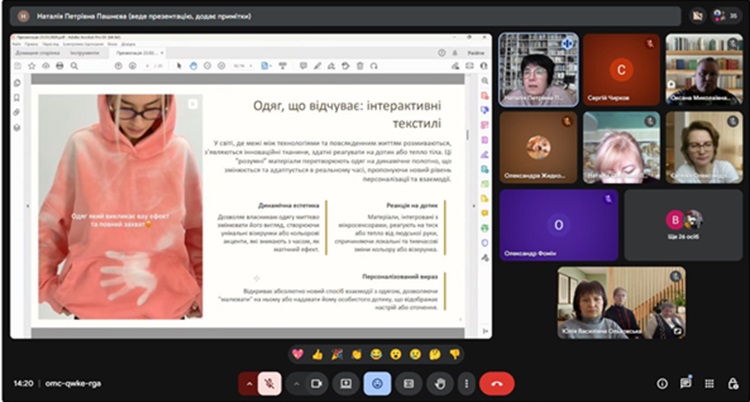750x402 pixels.
Task: Open the activities grid icon
Action: coord(709,383)
